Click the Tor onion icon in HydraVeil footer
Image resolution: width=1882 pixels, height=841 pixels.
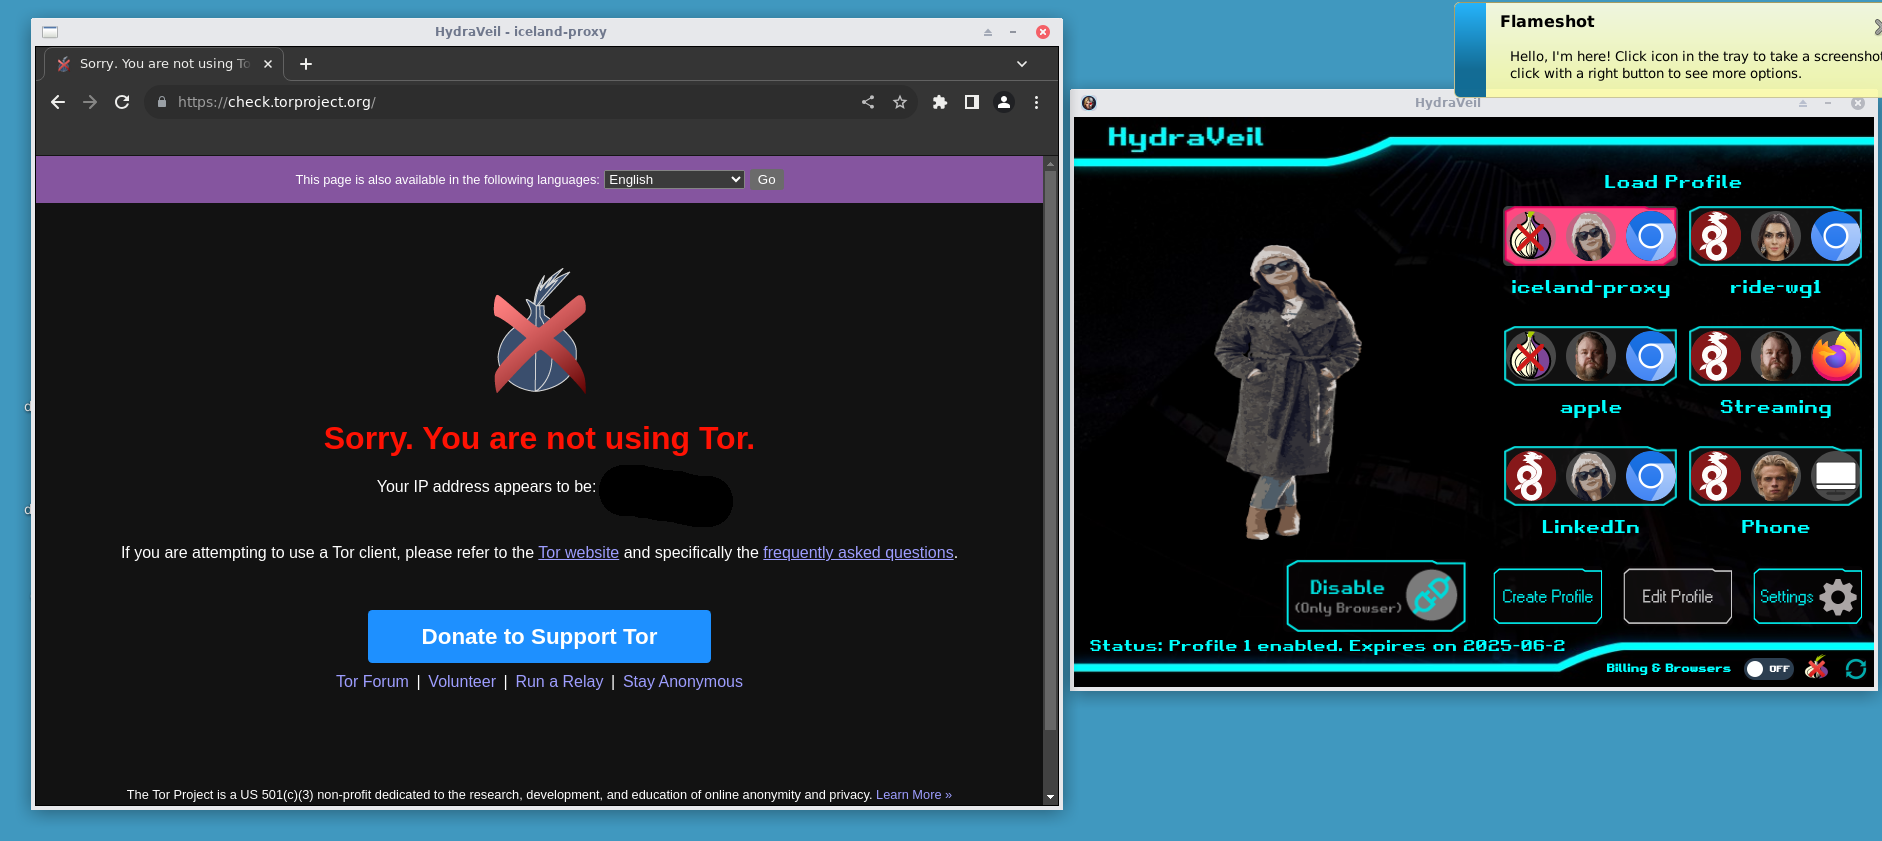point(1817,668)
